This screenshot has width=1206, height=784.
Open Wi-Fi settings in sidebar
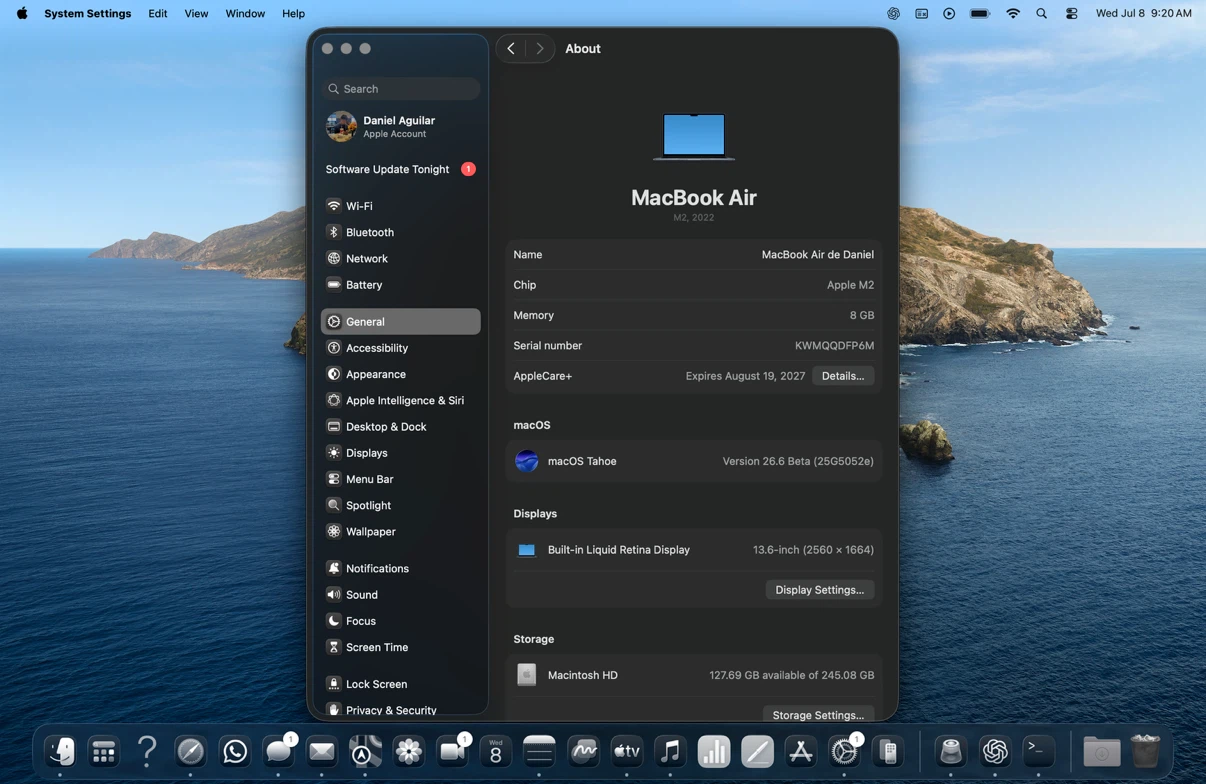(400, 206)
